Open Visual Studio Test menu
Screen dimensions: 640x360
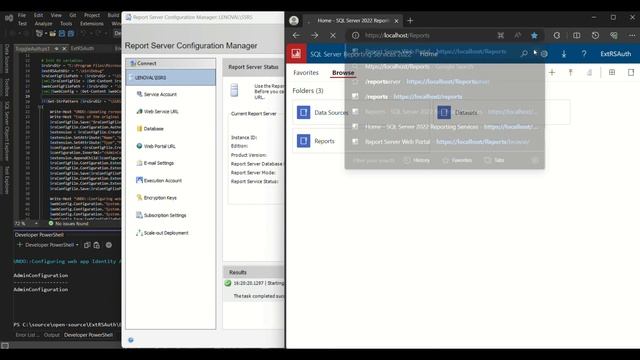point(22,24)
